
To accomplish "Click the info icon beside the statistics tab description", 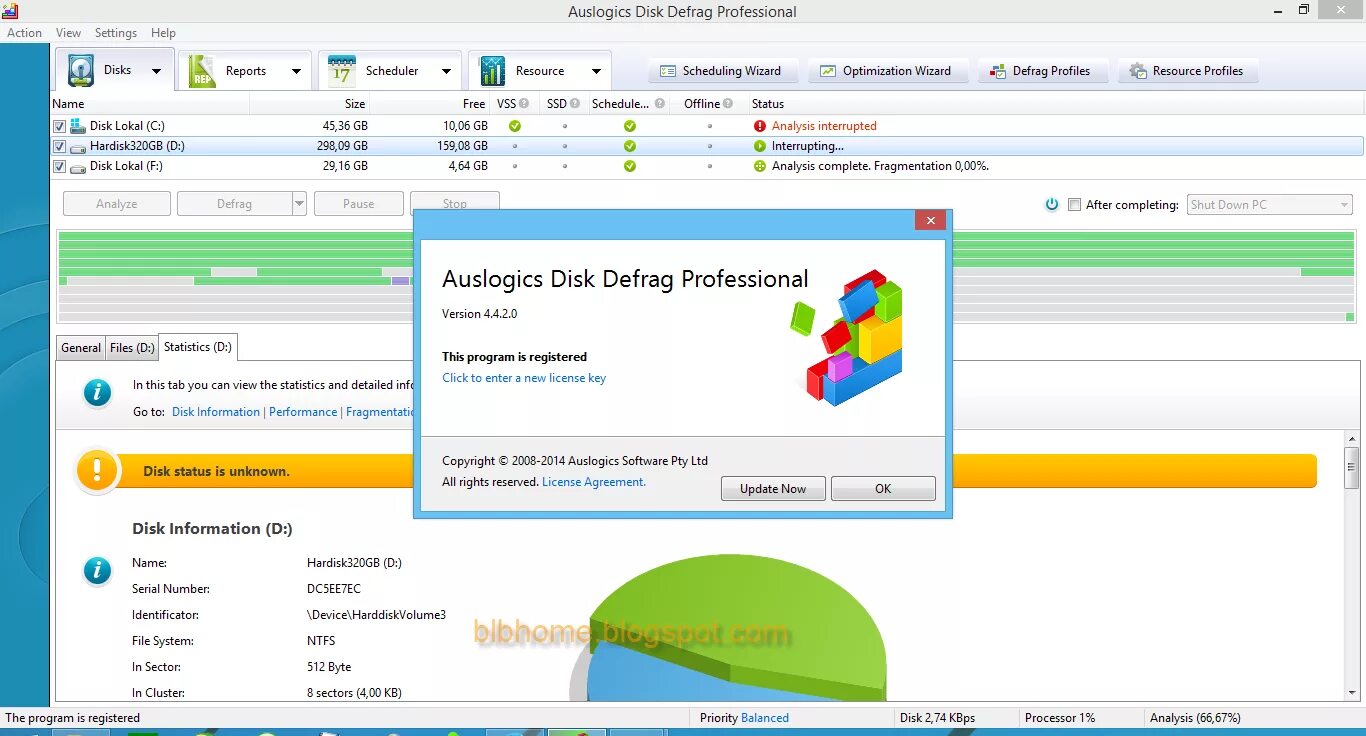I will tap(97, 393).
